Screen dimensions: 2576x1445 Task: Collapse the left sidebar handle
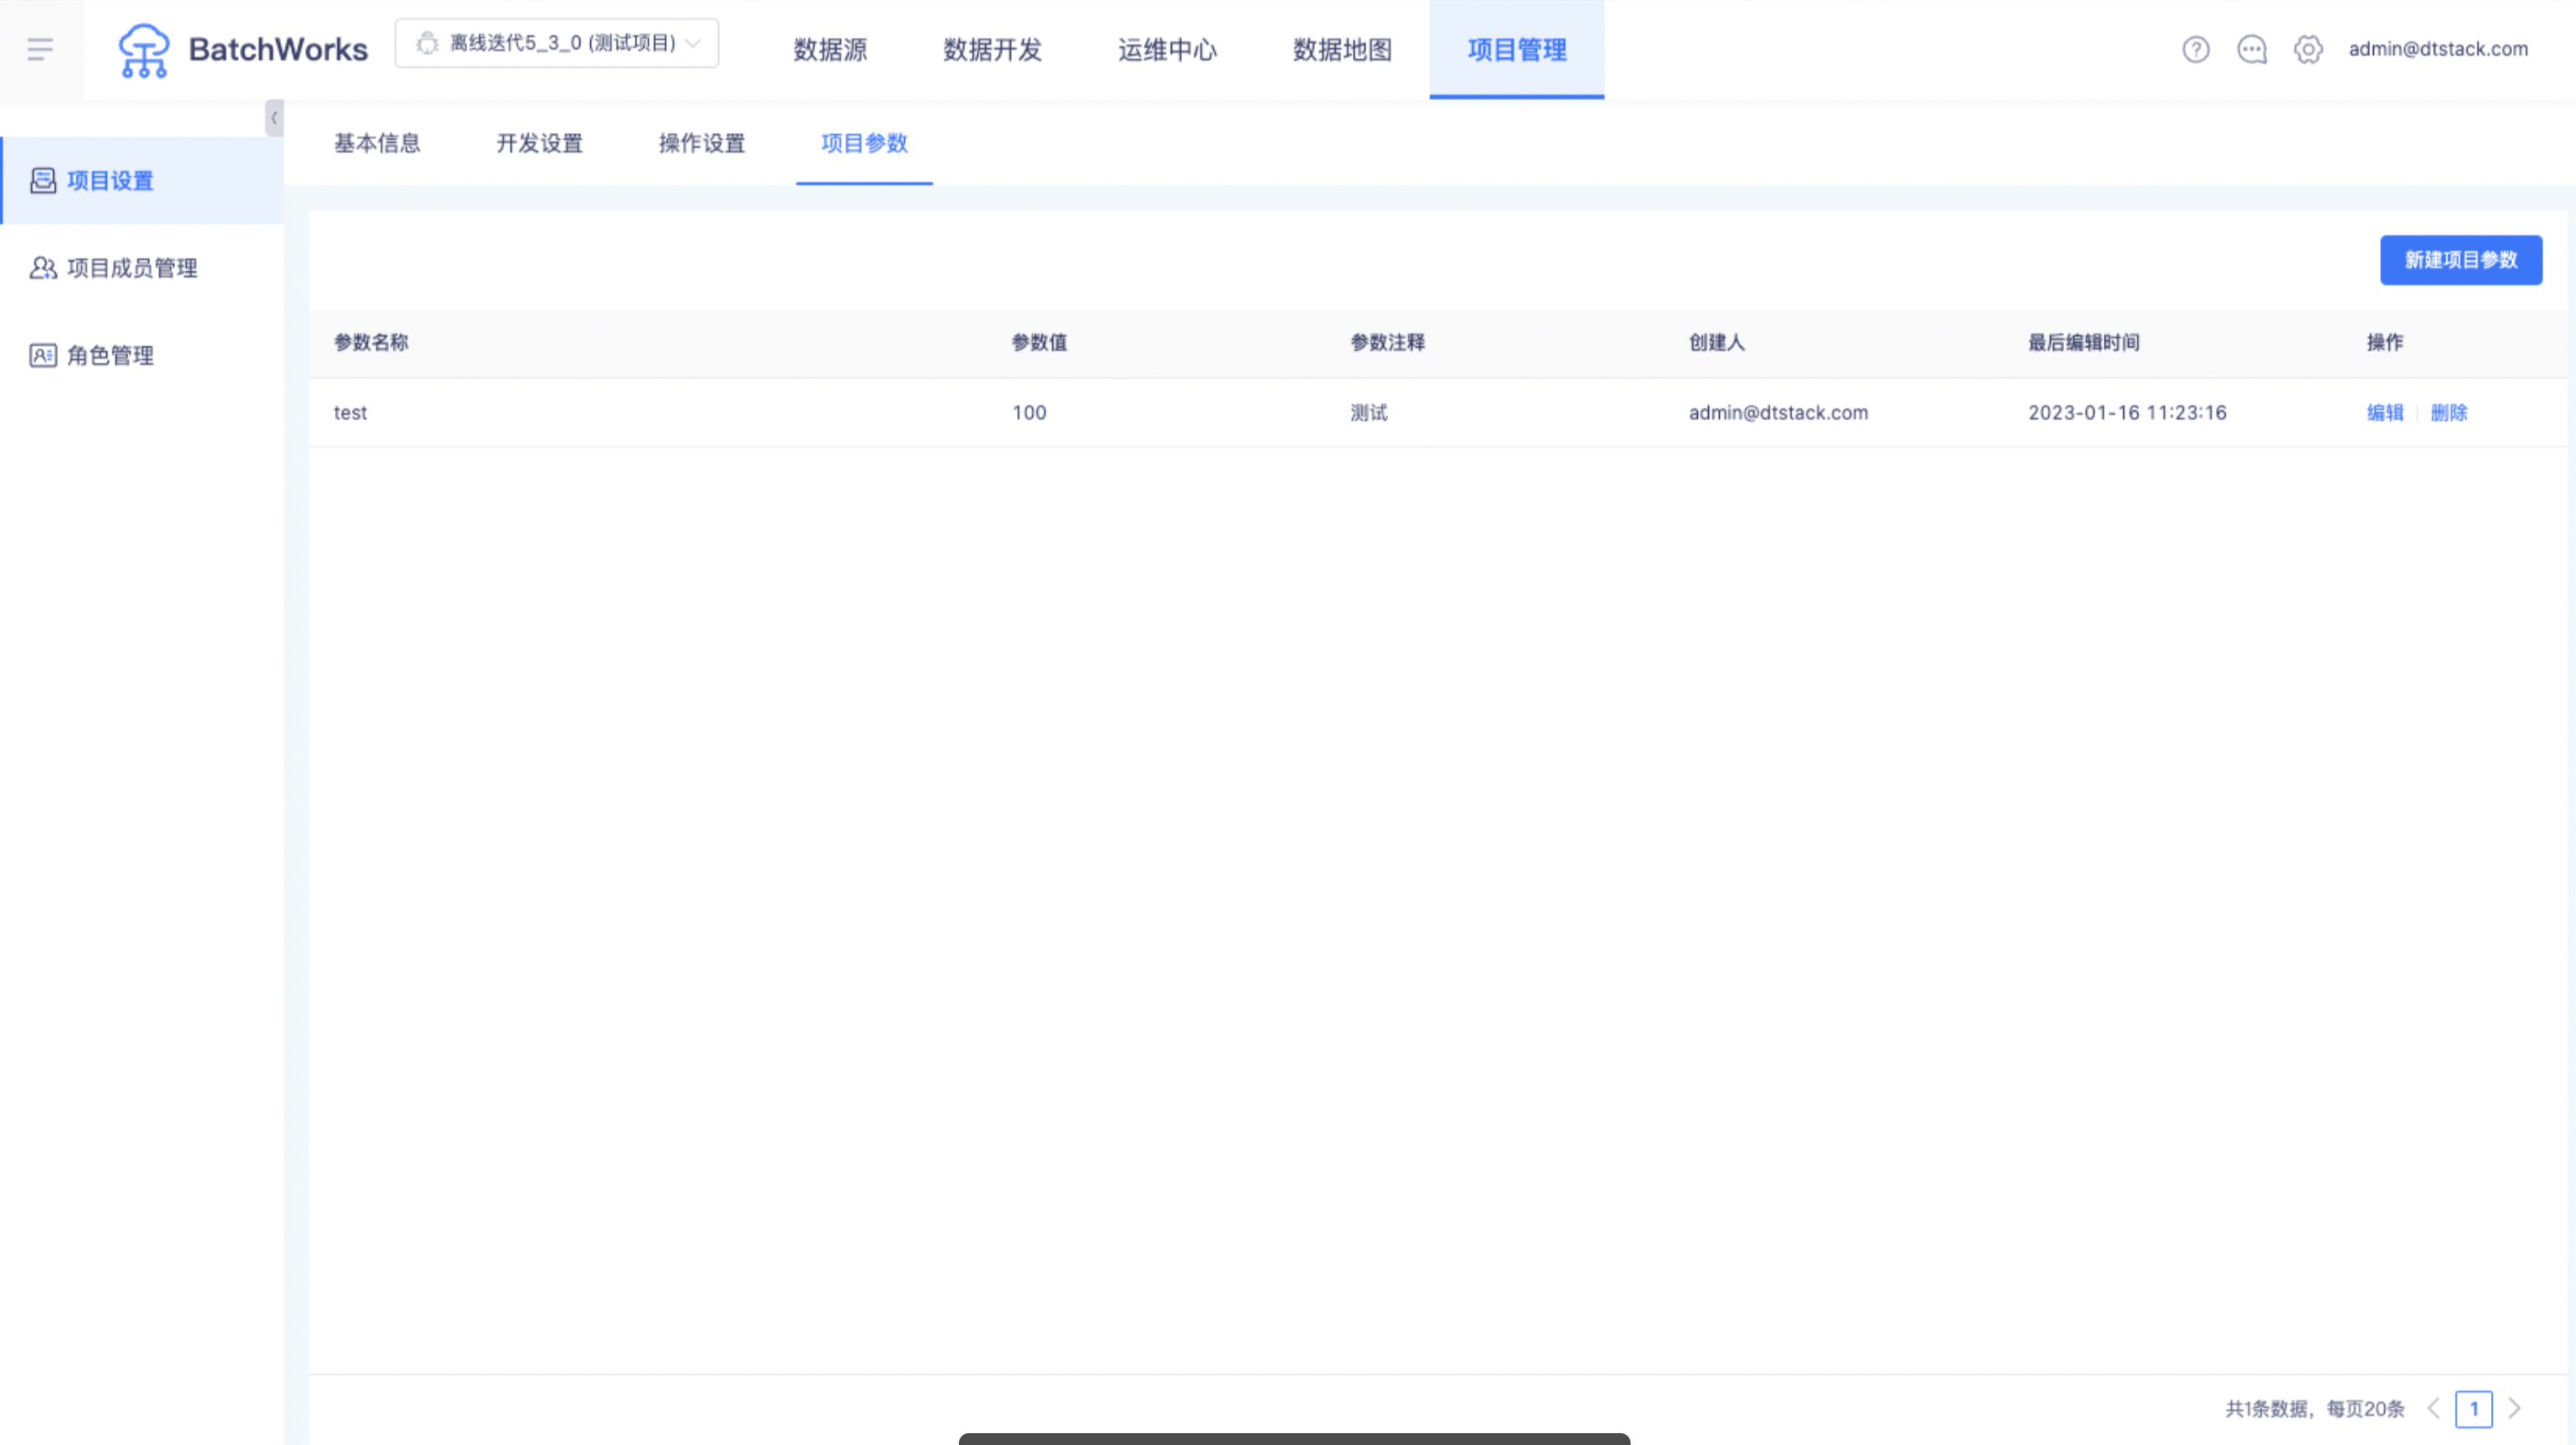(274, 118)
